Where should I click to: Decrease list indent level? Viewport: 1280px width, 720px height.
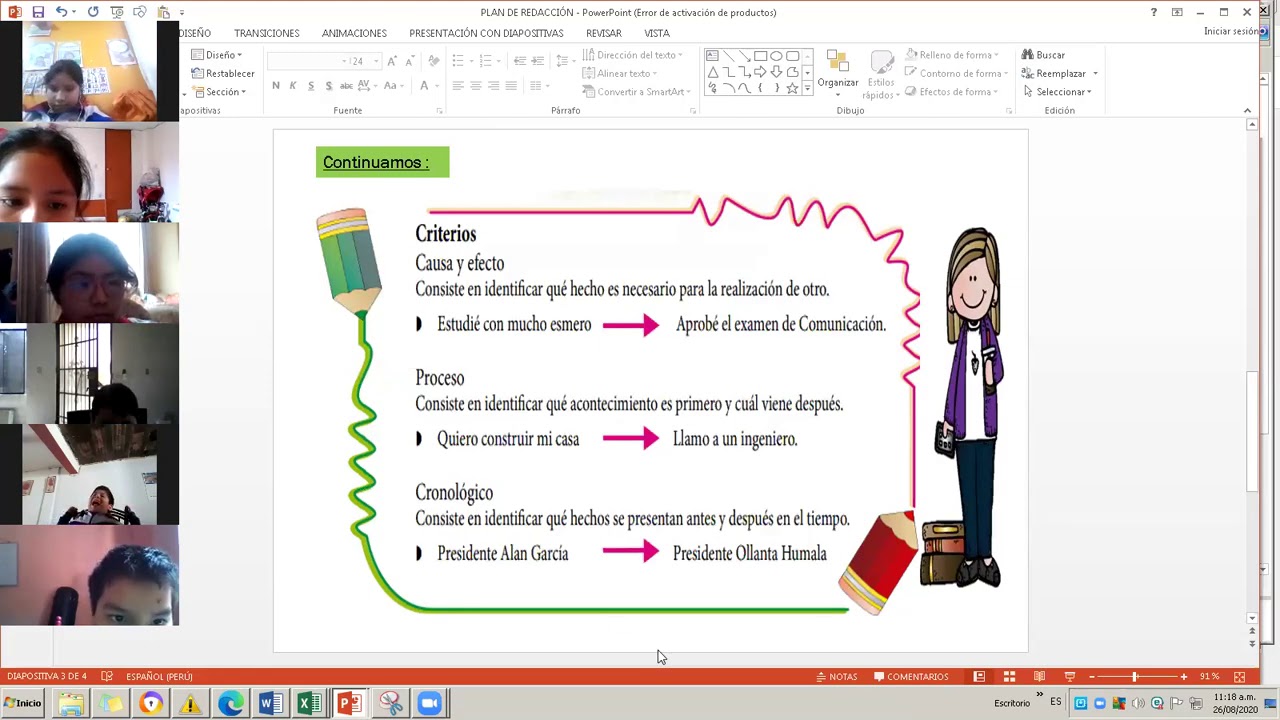520,61
